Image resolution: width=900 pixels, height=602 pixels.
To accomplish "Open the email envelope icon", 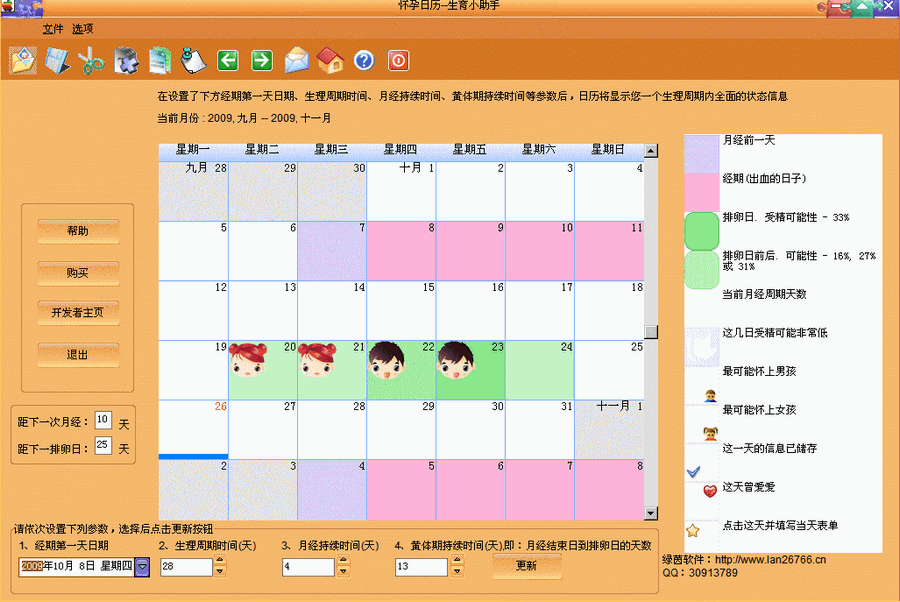I will click(296, 60).
